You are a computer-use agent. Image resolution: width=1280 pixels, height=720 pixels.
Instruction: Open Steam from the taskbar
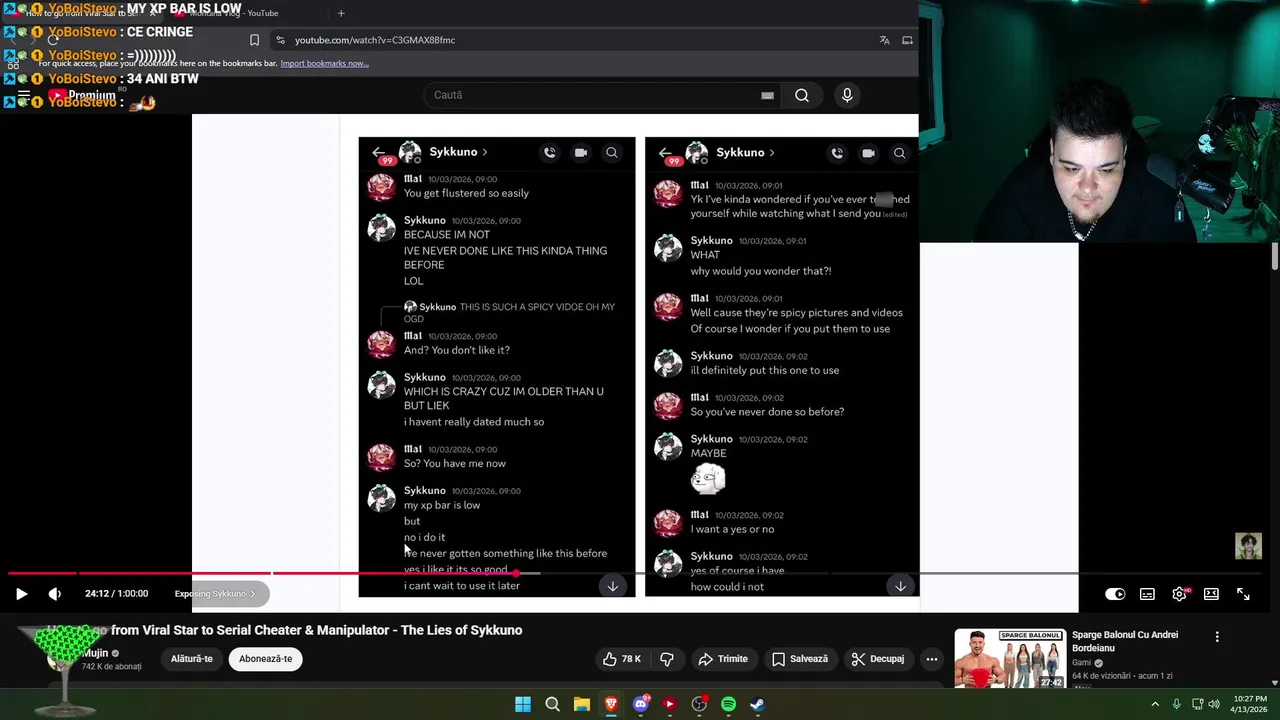(757, 704)
